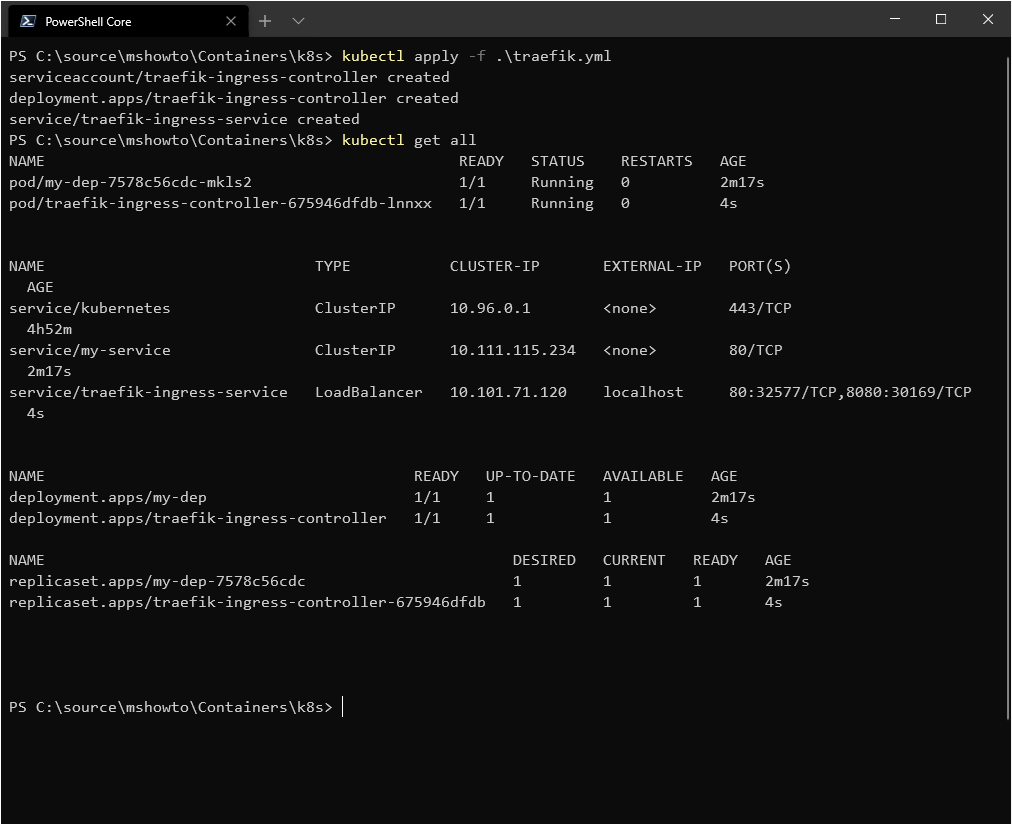
Task: Click 'service/traefik-ingress-service created' output line
Action: [184, 119]
